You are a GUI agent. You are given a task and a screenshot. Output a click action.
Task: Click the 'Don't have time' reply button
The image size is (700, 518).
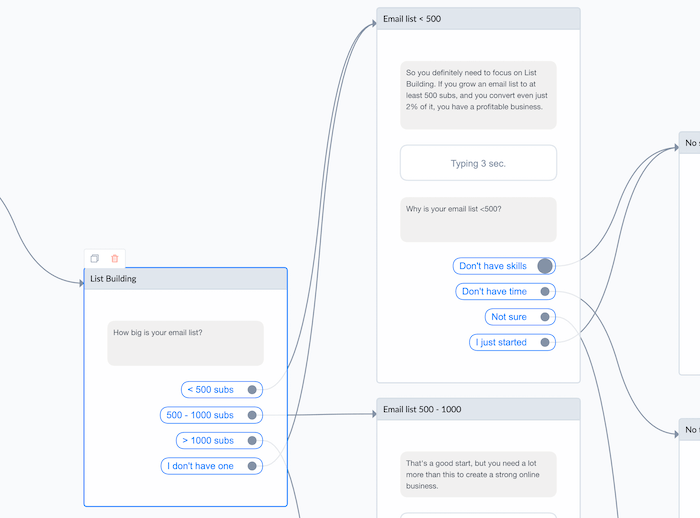[505, 292]
